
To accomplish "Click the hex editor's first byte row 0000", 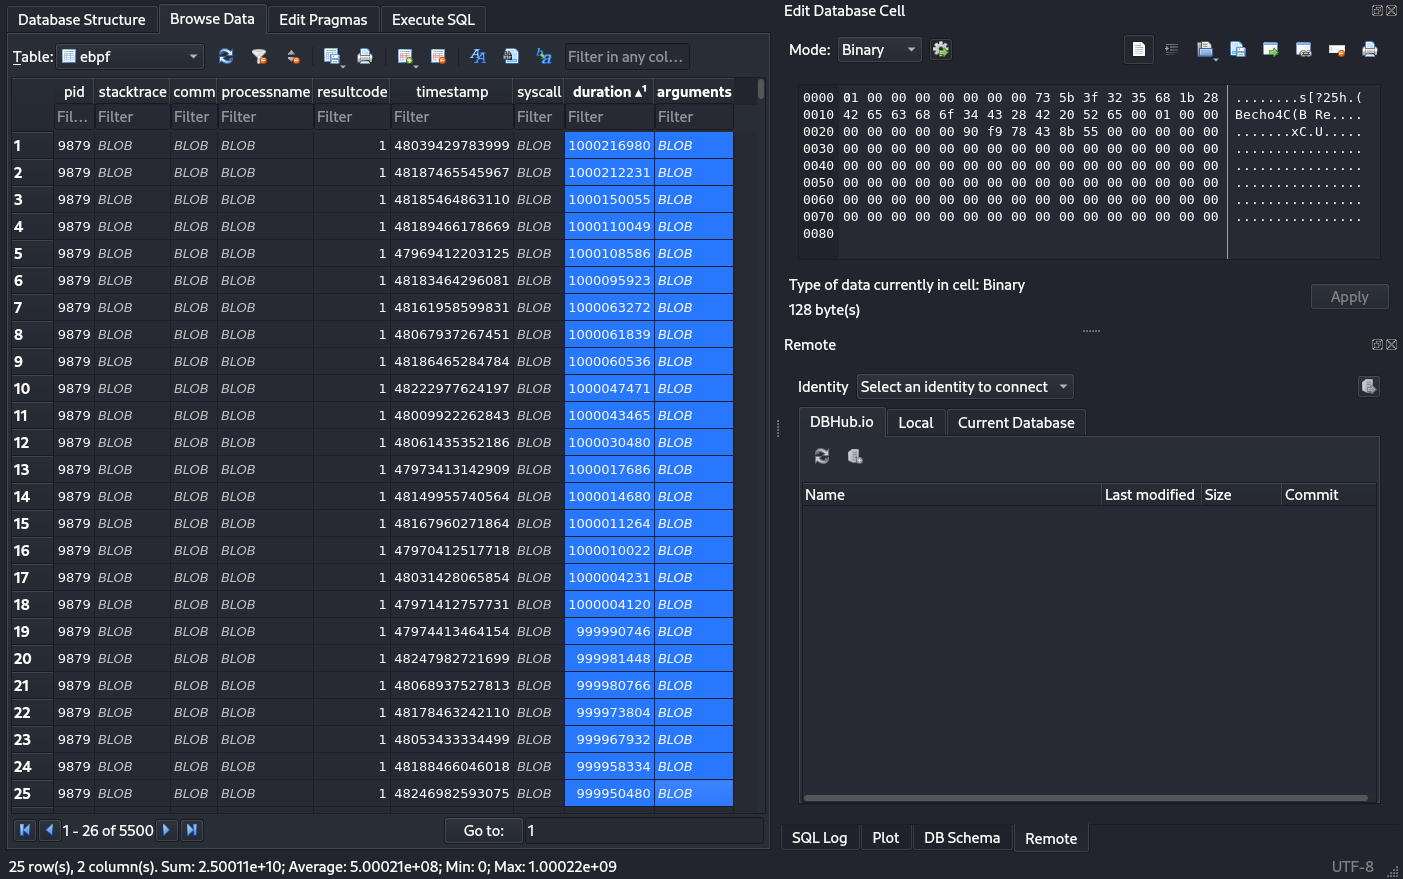I will (x=1030, y=98).
